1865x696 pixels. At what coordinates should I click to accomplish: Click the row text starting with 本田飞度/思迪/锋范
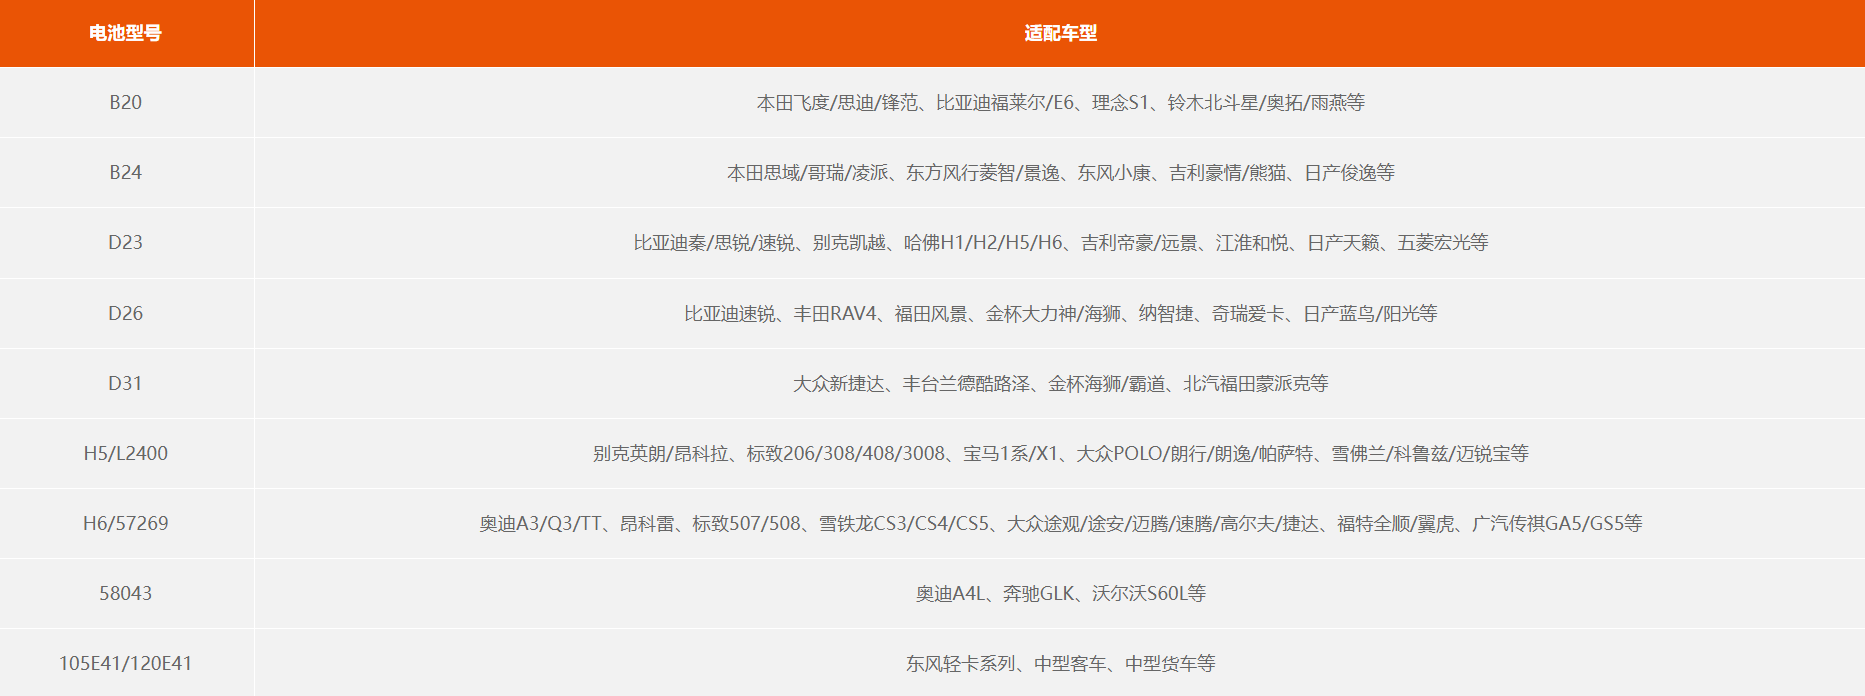coord(1060,103)
